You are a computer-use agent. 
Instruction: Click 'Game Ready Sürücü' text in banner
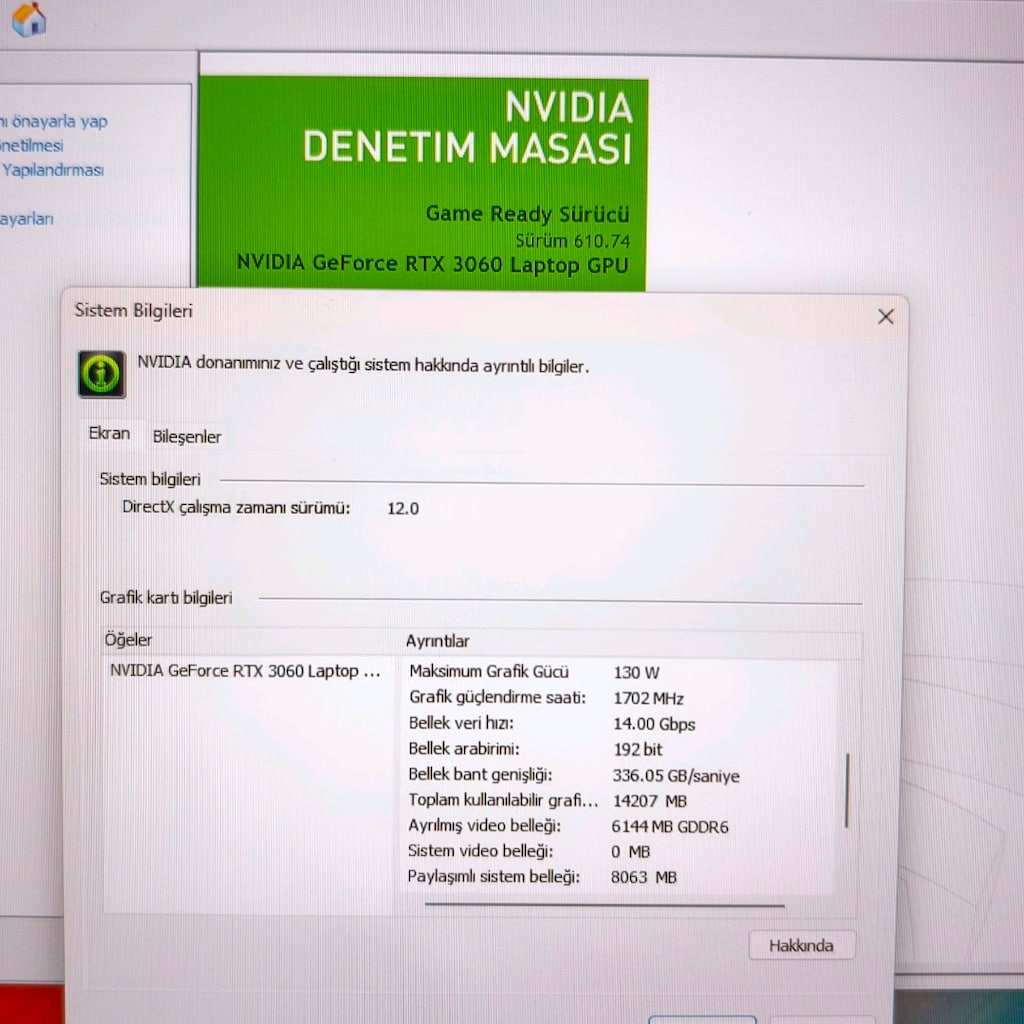click(x=528, y=214)
